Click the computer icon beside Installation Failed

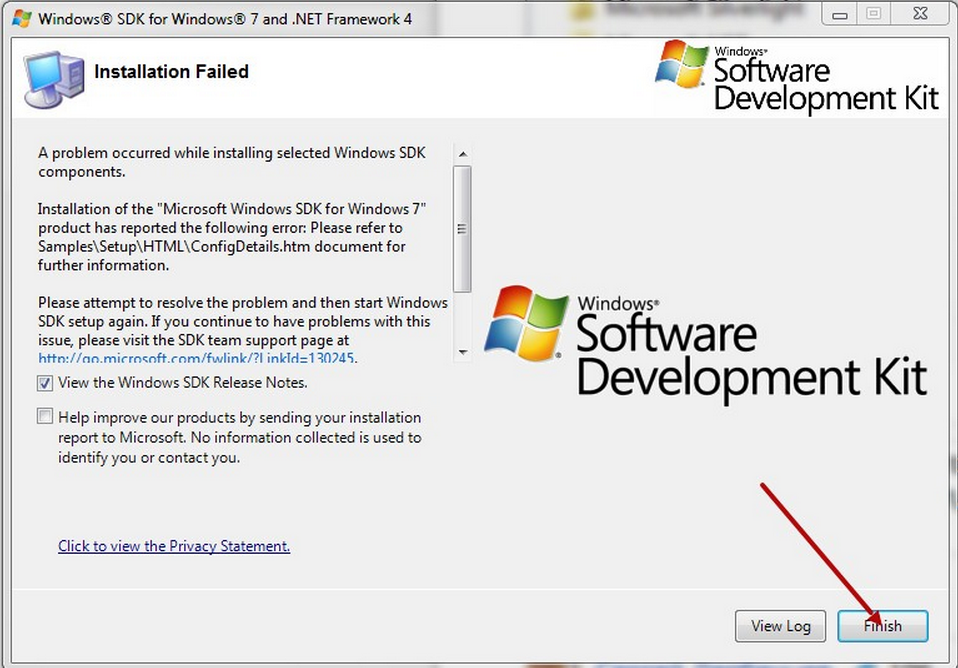coord(54,79)
